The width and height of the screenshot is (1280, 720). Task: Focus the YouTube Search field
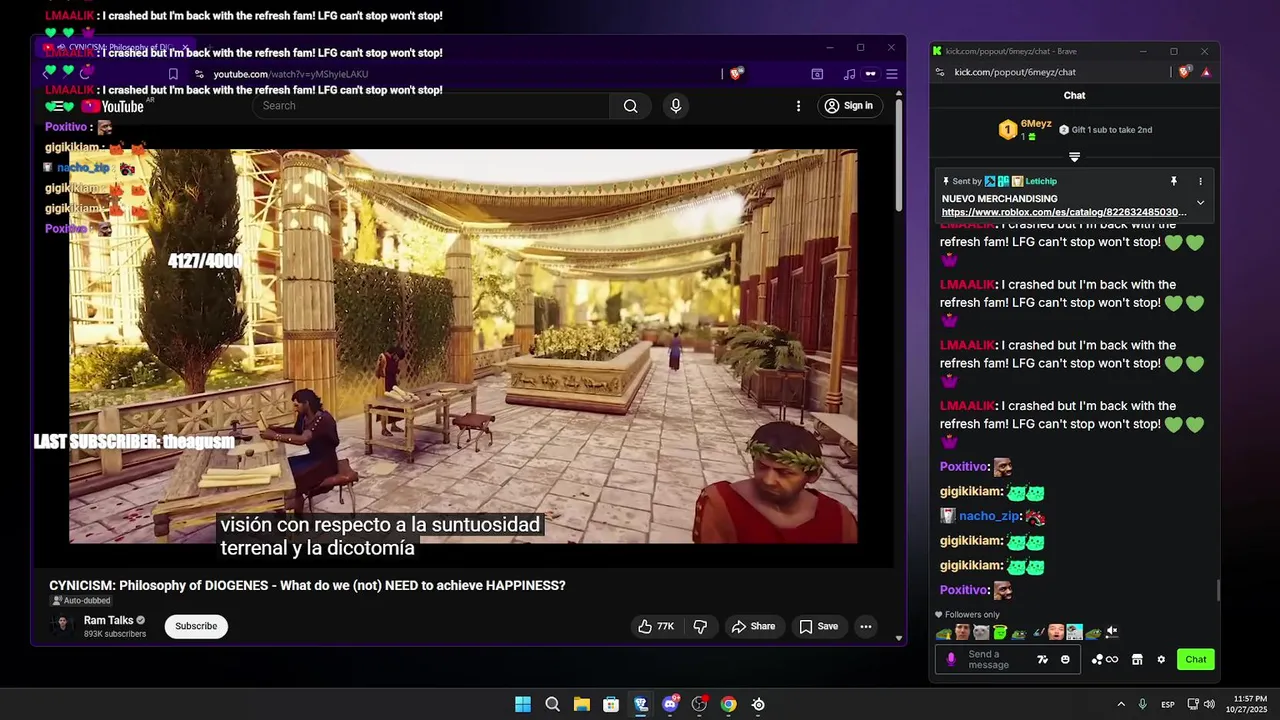pos(431,106)
